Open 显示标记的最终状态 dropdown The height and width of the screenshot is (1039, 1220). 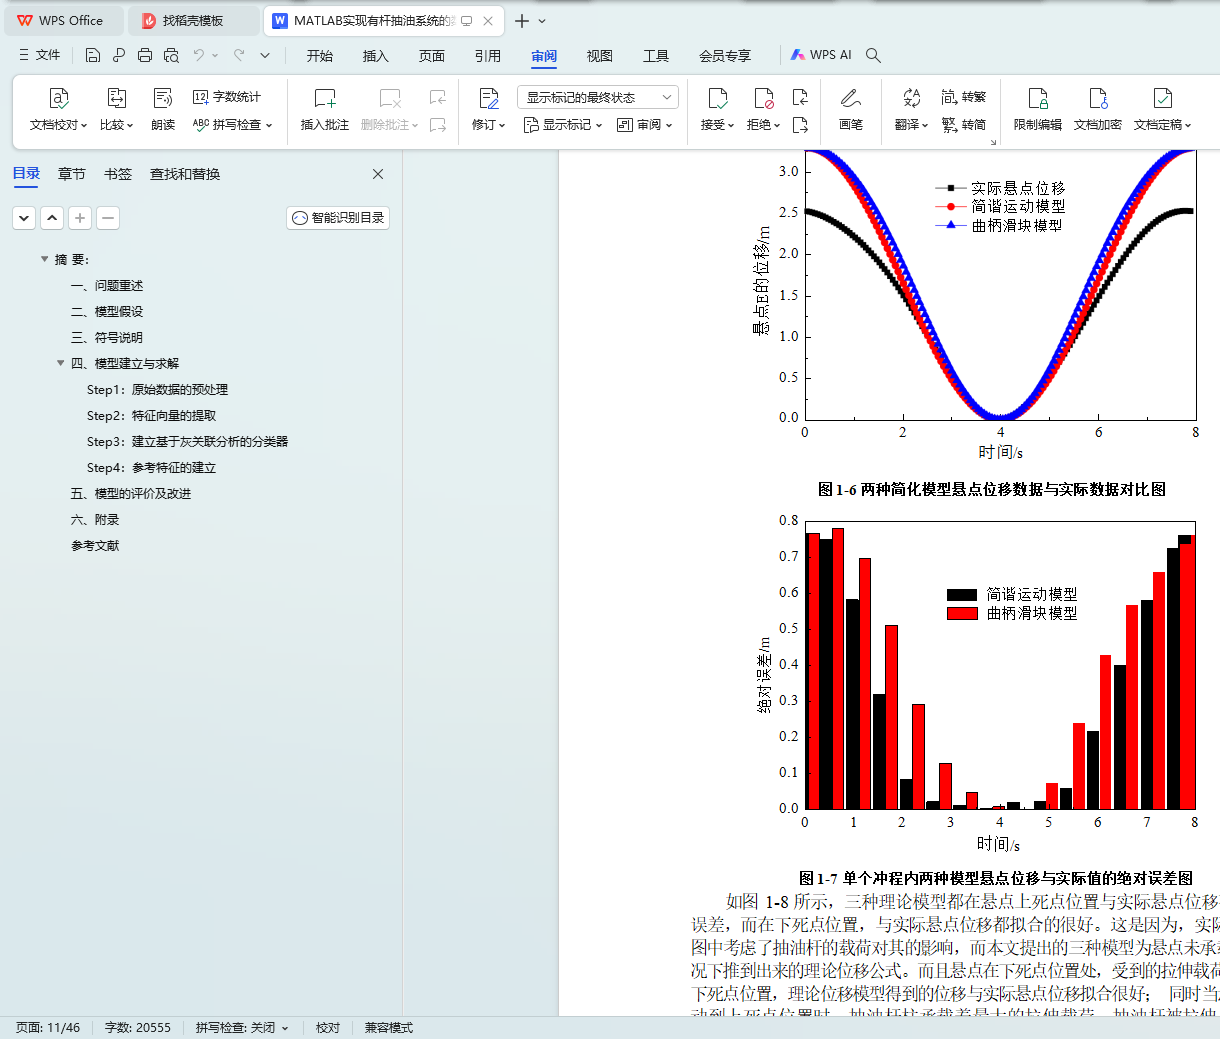pos(597,97)
